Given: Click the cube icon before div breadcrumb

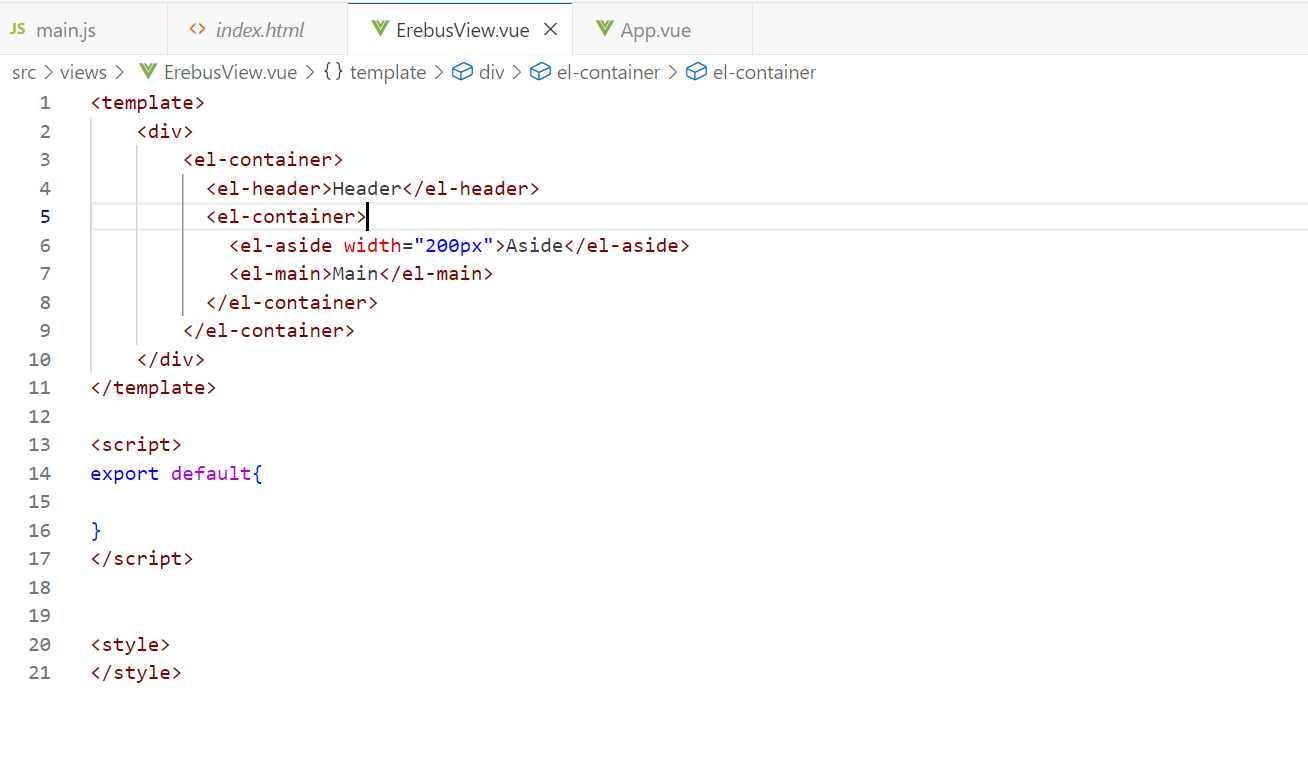Looking at the screenshot, I should tap(462, 72).
